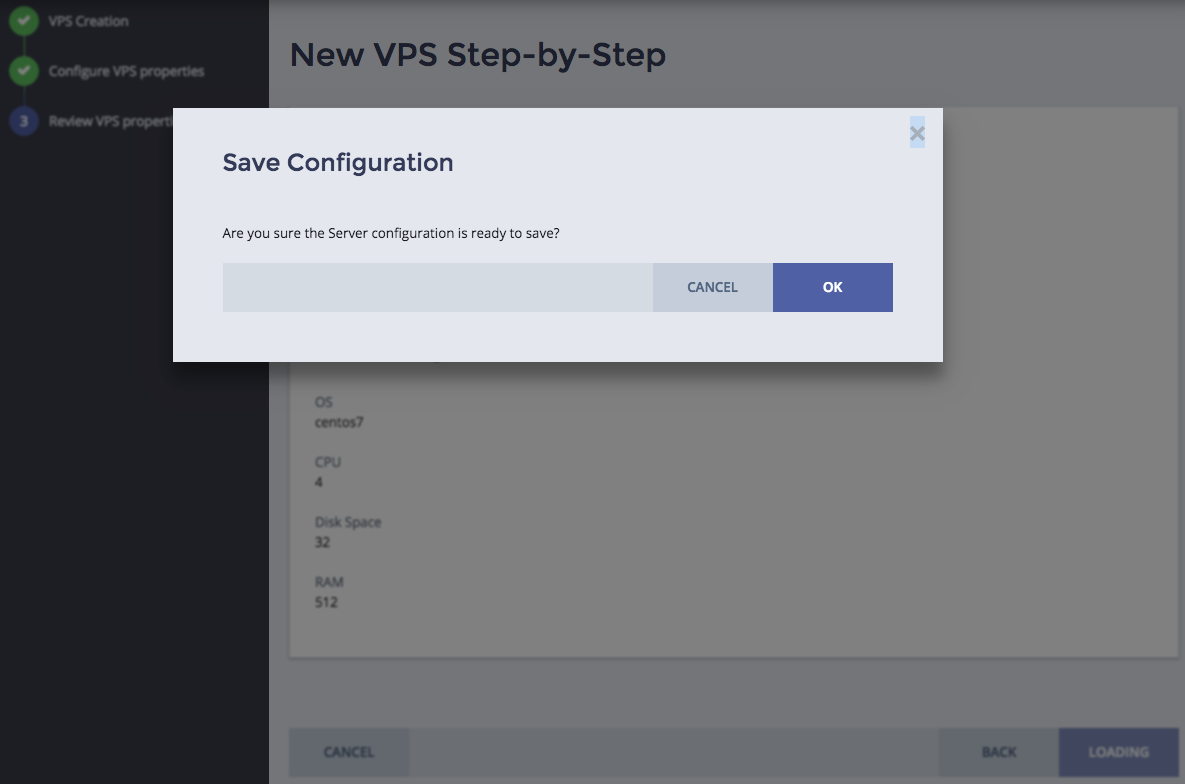Click the OS value centos7
The image size is (1185, 784).
(339, 422)
